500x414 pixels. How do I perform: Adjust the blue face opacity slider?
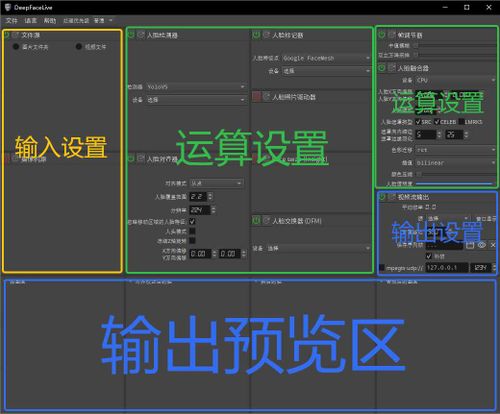click(x=456, y=183)
